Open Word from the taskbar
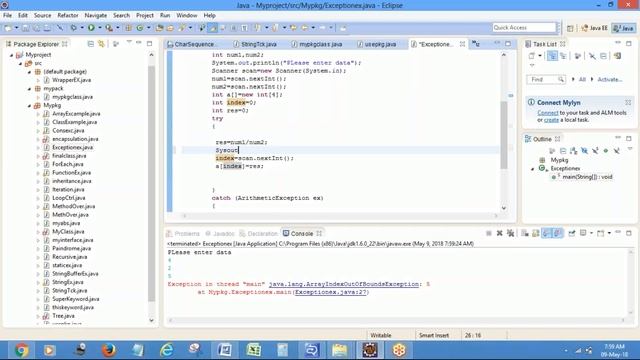Screen dimensions: 640x360 (224, 350)
